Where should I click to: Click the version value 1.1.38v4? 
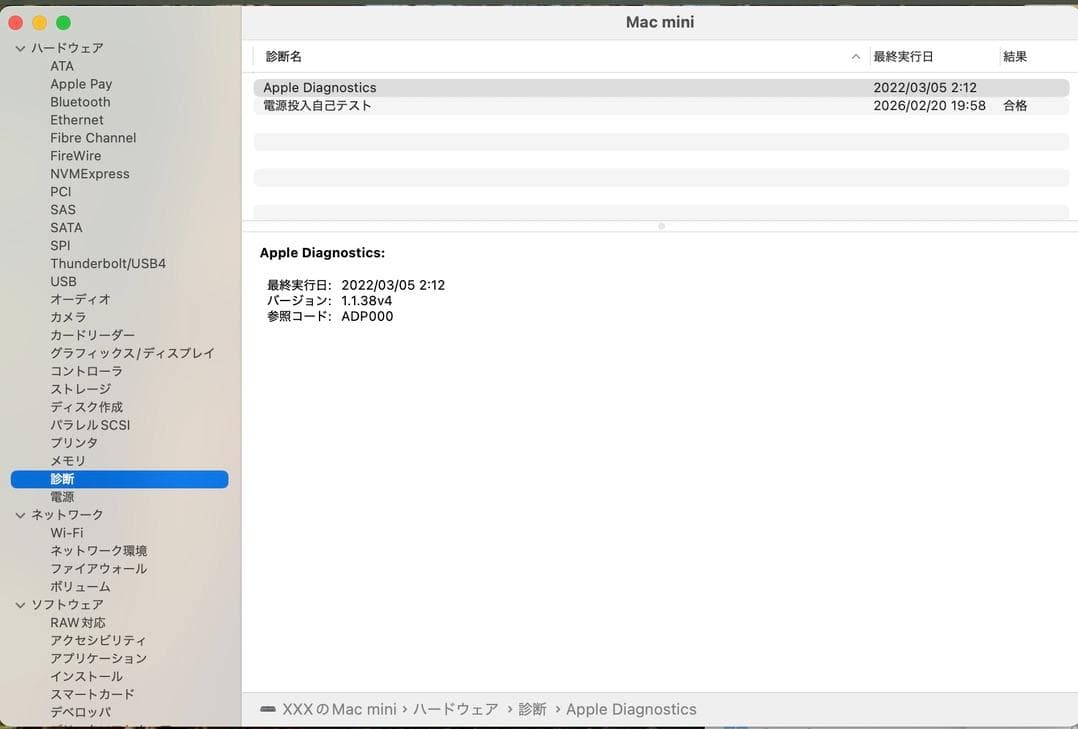pos(366,301)
